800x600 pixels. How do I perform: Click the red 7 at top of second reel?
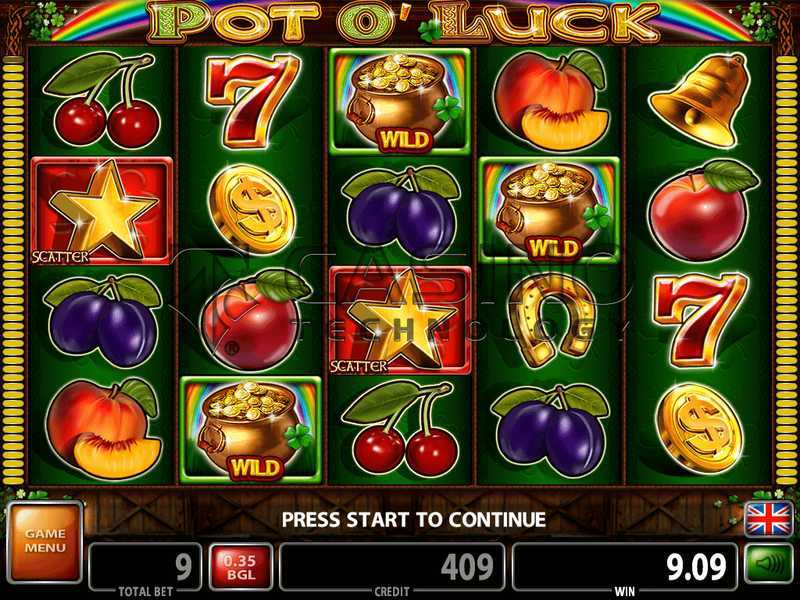(252, 100)
